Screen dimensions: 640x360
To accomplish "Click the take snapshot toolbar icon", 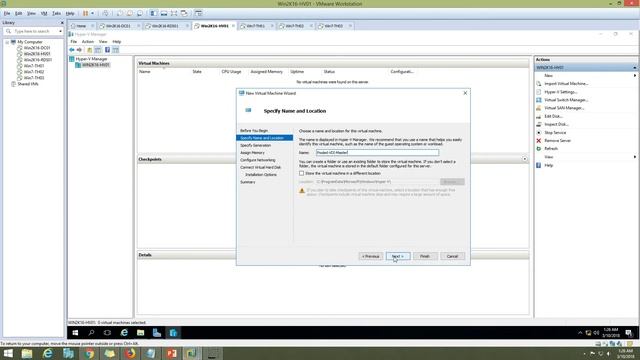I will (x=120, y=13).
